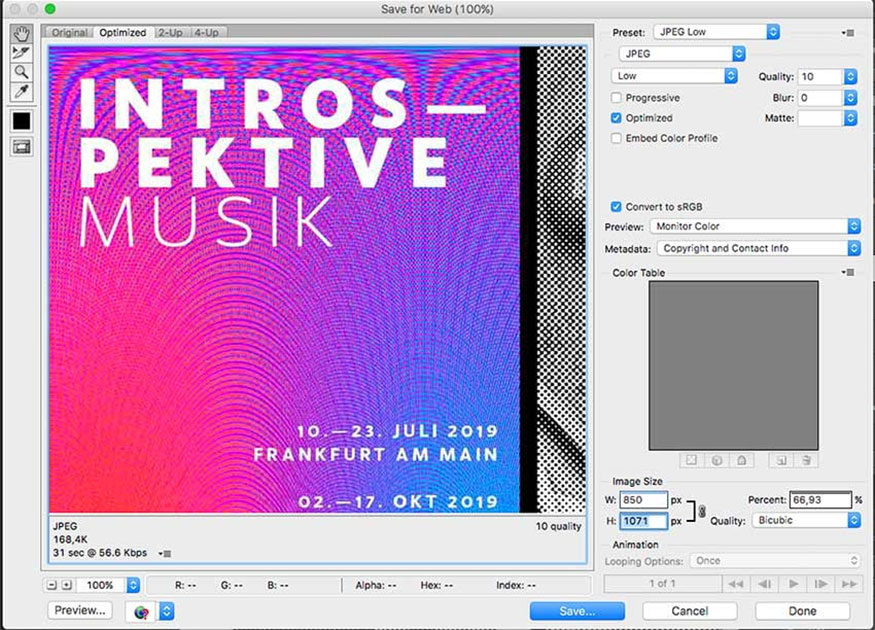Open the Preset dropdown showing JPEG Low
The image size is (875, 630).
pyautogui.click(x=716, y=32)
